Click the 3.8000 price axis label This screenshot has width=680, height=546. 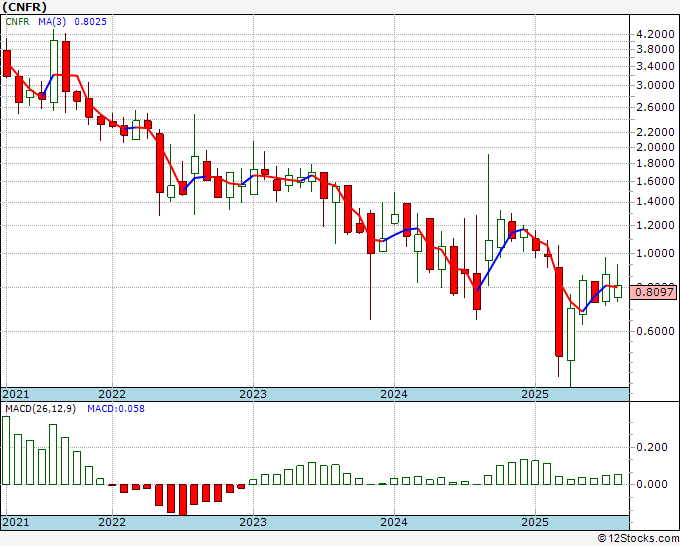[x=655, y=49]
